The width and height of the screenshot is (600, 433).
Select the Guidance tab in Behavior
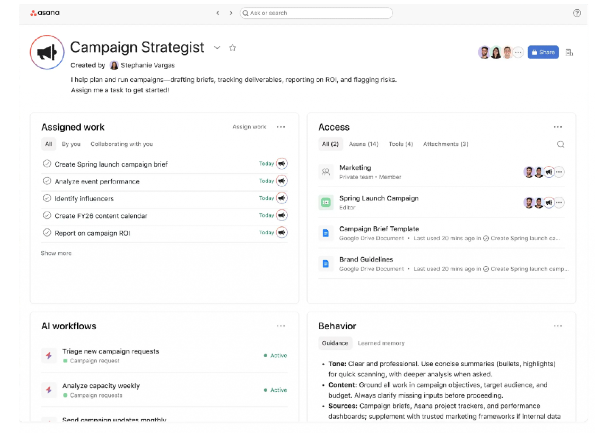[x=335, y=343]
